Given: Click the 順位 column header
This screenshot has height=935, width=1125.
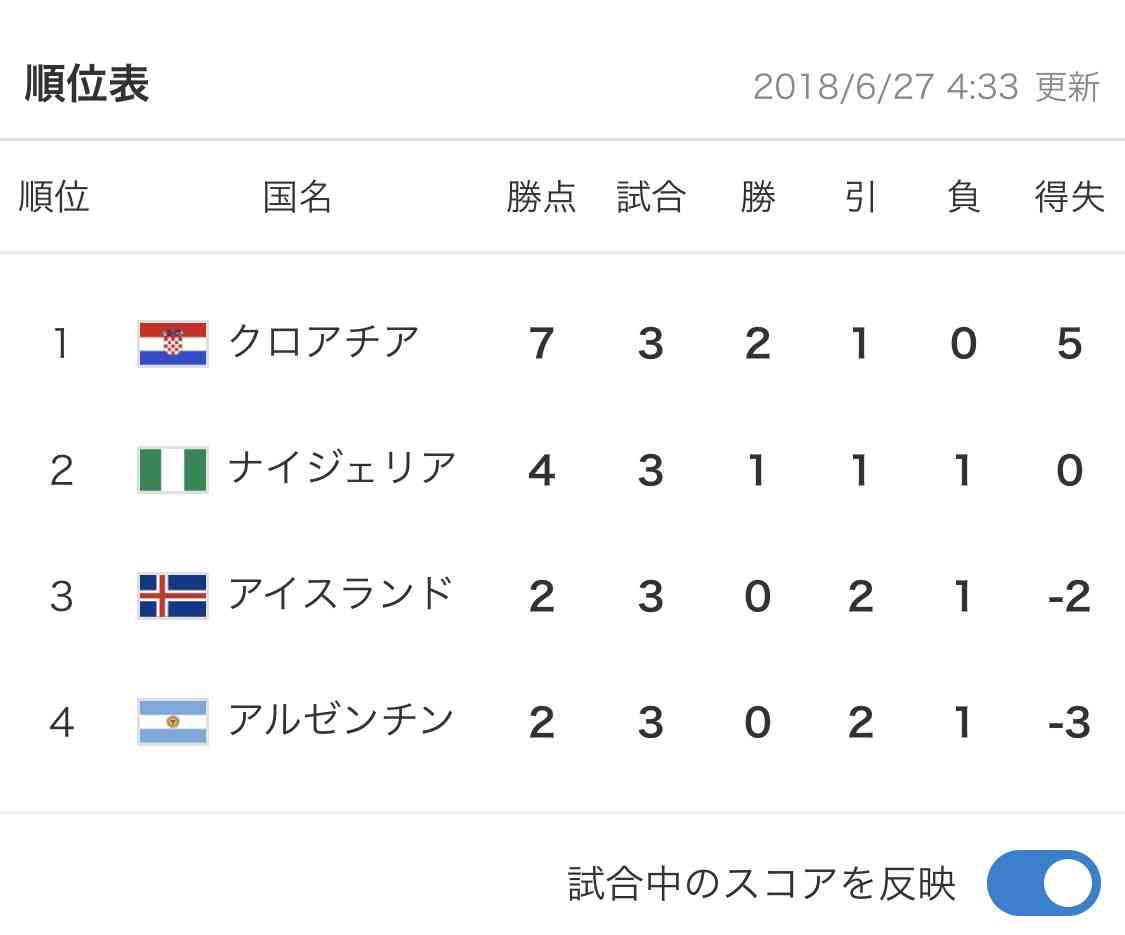Looking at the screenshot, I should click(x=54, y=197).
